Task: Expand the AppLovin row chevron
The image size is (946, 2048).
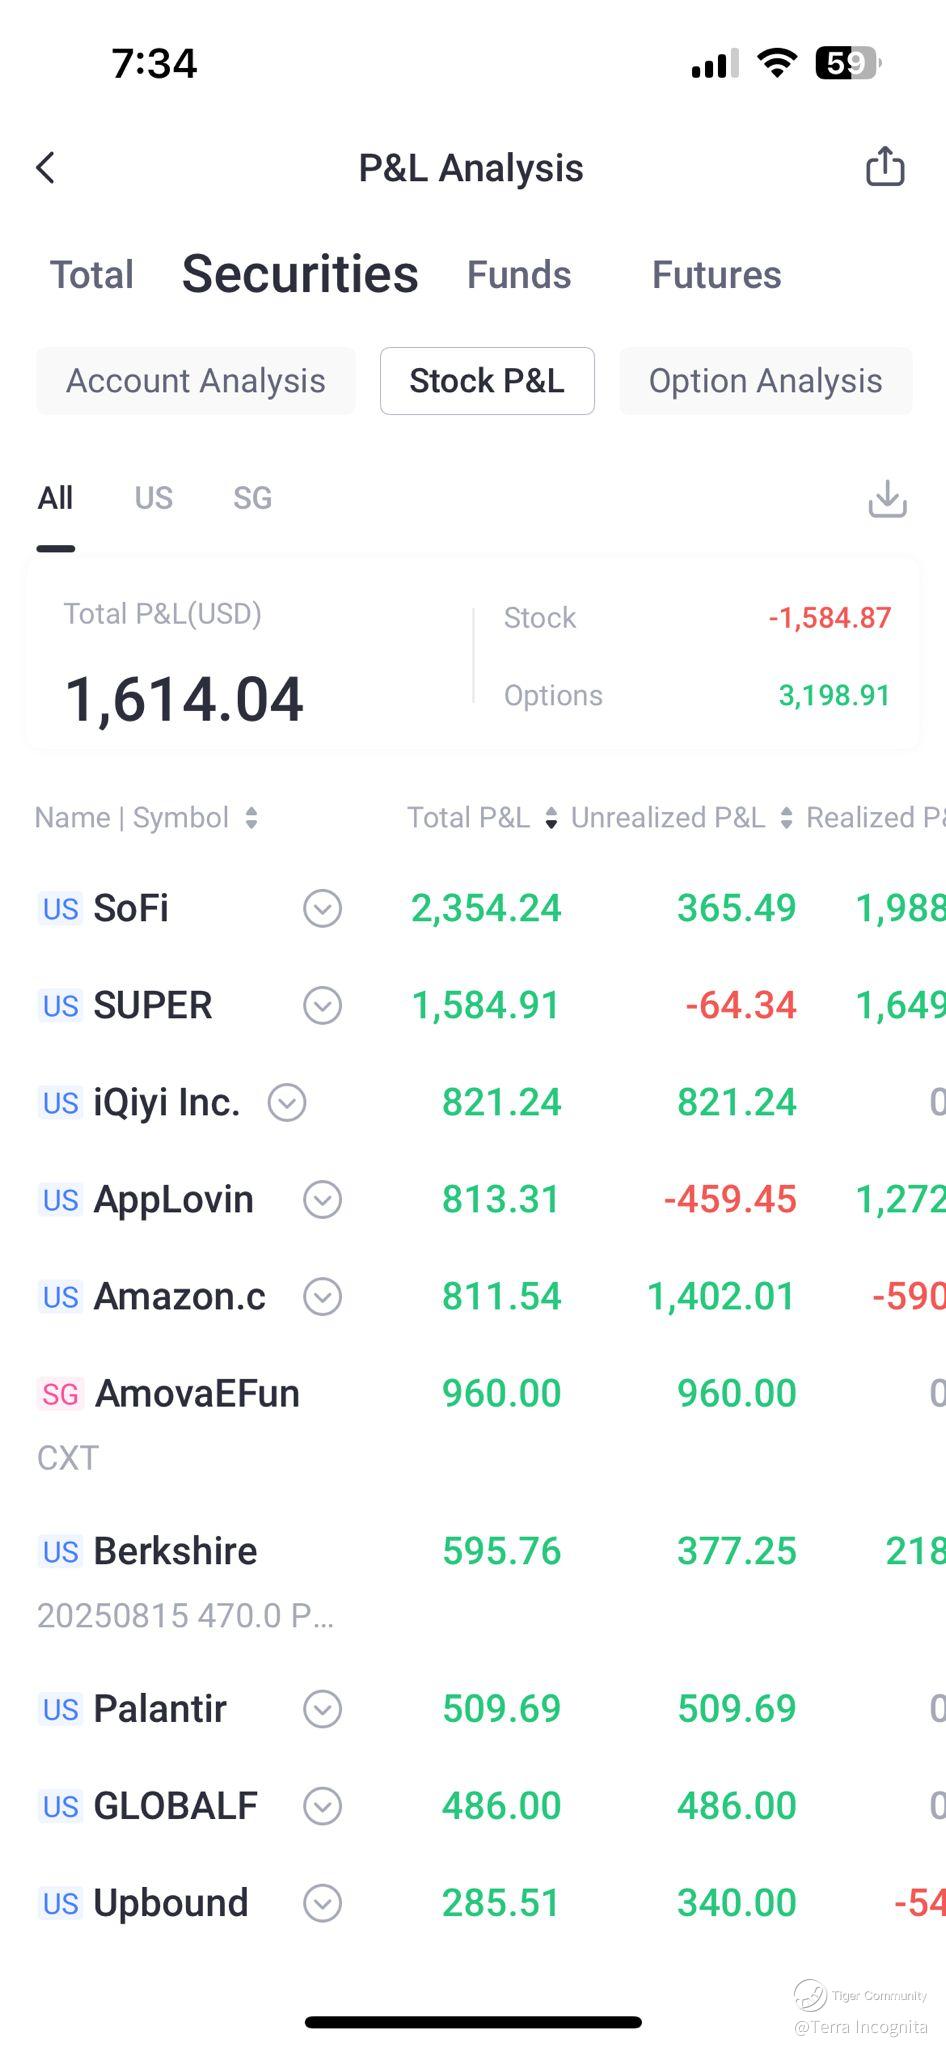Action: pos(322,1200)
